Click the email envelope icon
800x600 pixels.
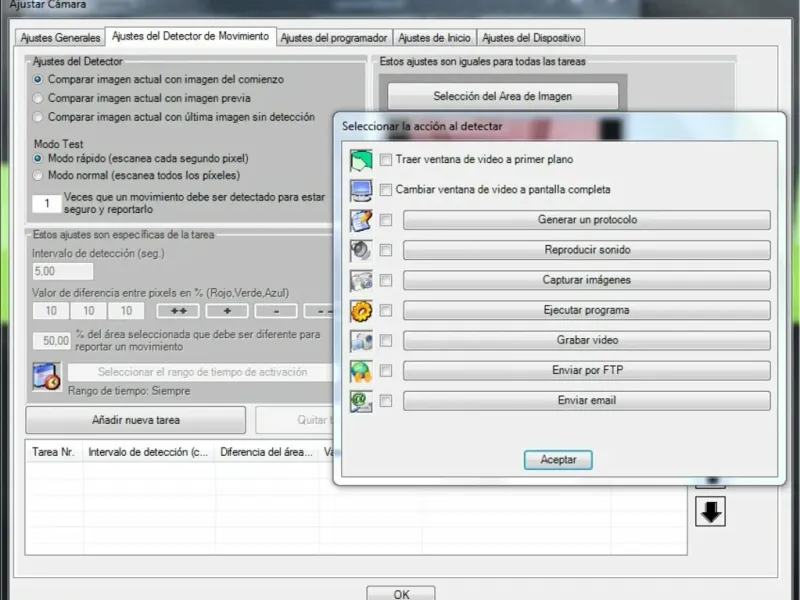(361, 401)
